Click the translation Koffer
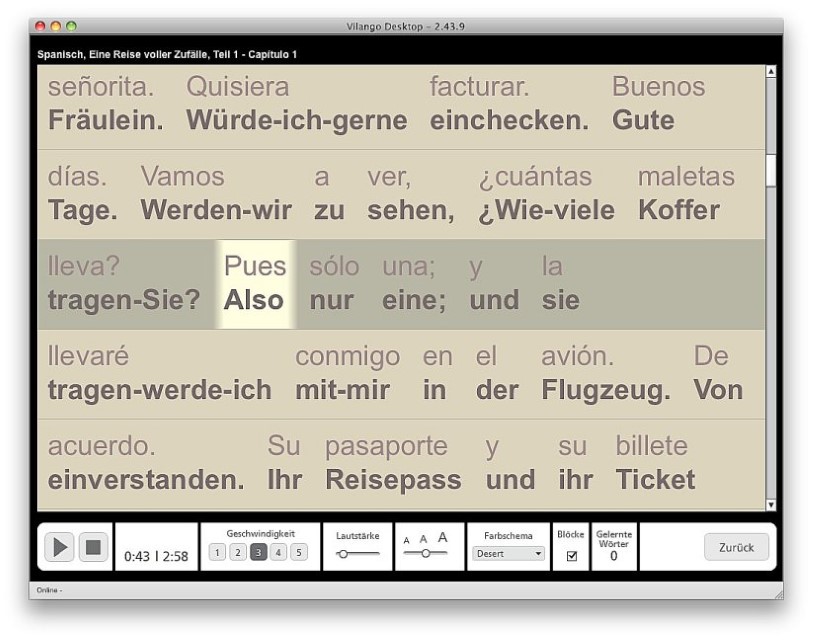 pyautogui.click(x=679, y=211)
